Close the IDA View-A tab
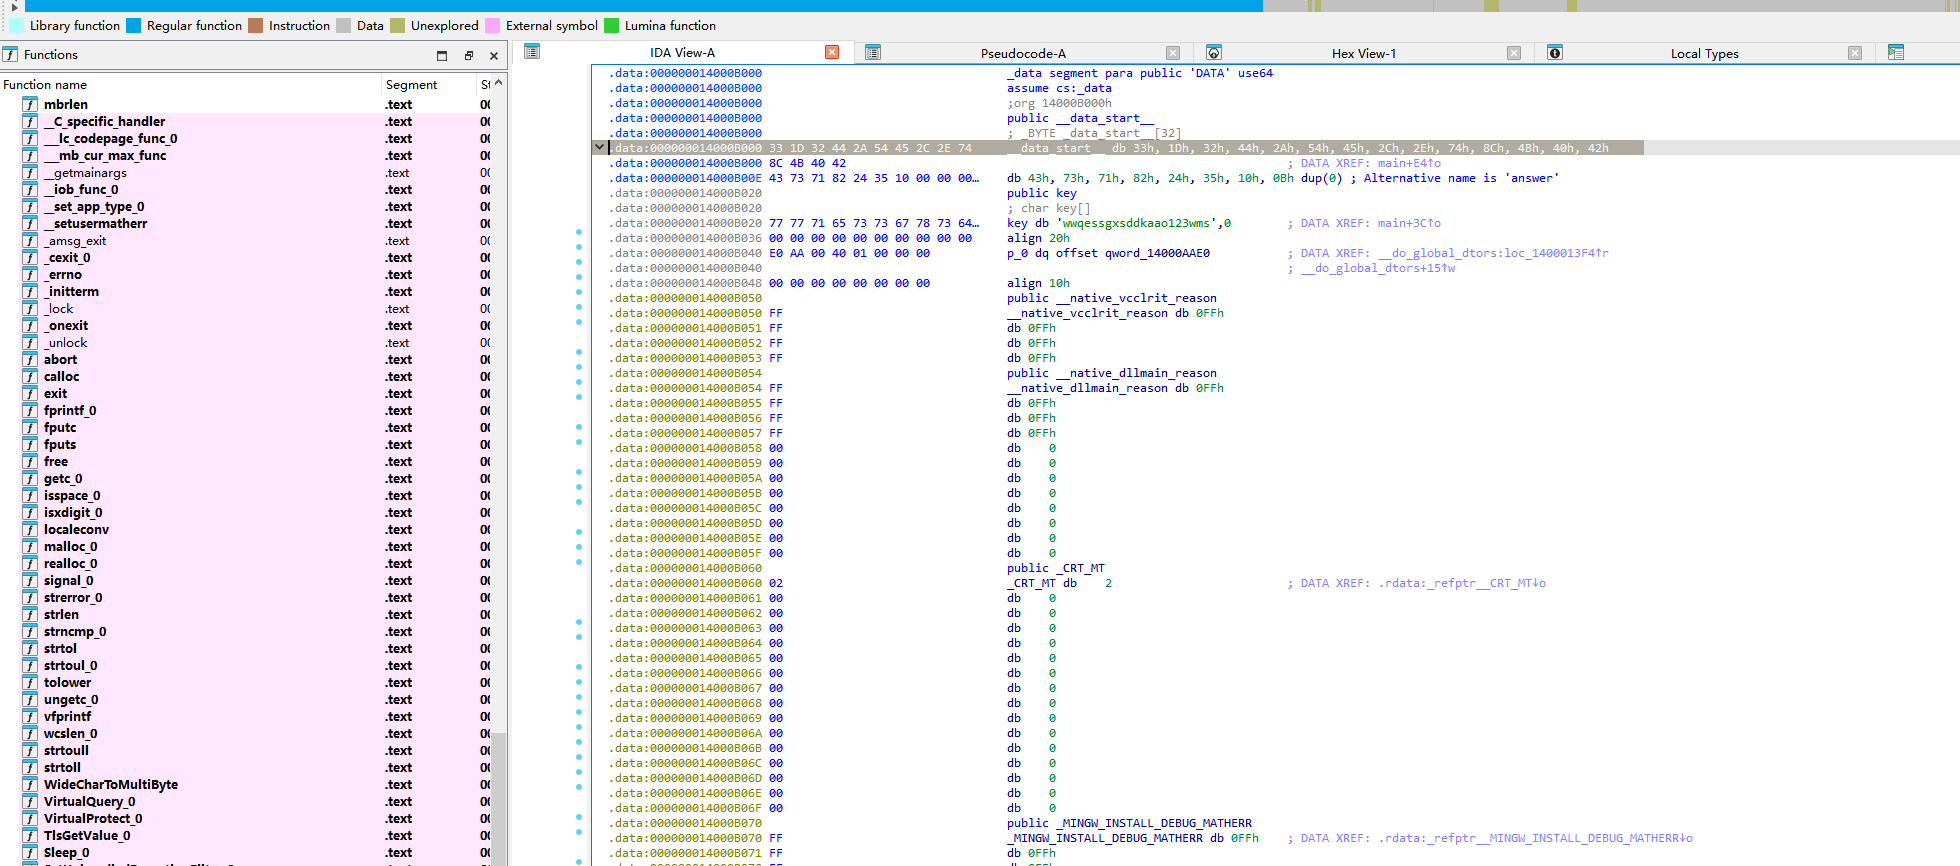This screenshot has width=1960, height=866. [x=832, y=53]
